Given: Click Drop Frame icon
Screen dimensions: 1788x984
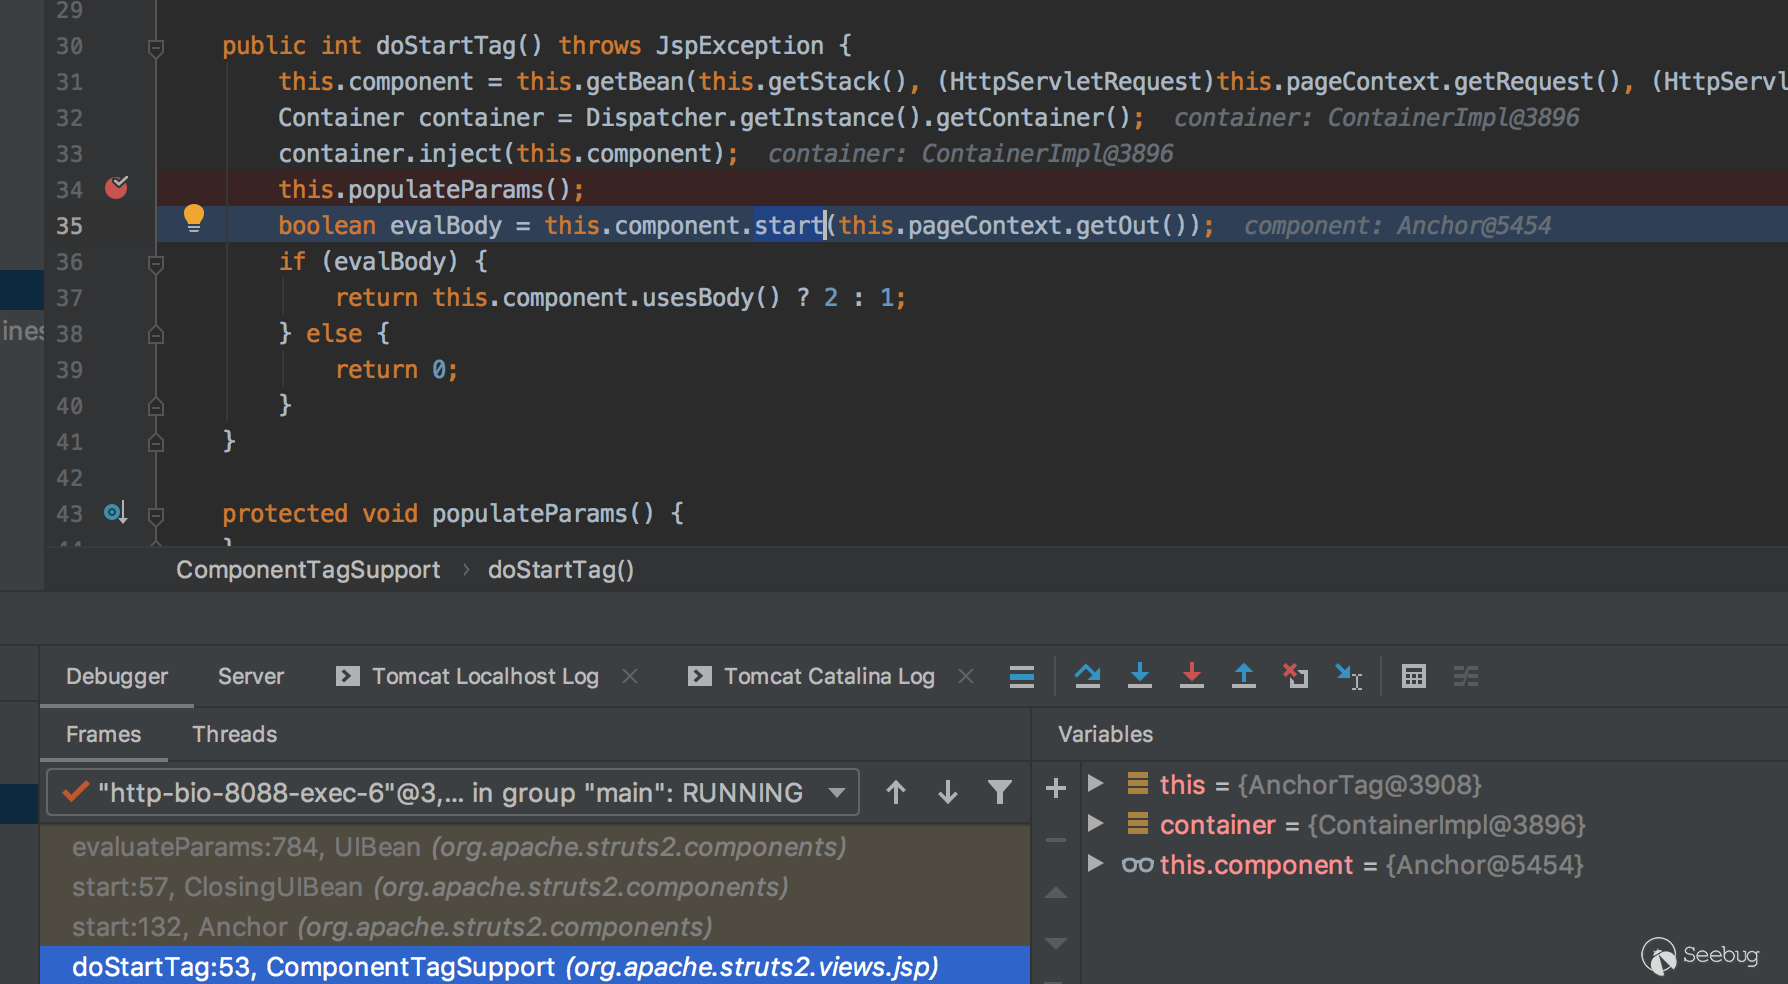Looking at the screenshot, I should click(x=1295, y=677).
